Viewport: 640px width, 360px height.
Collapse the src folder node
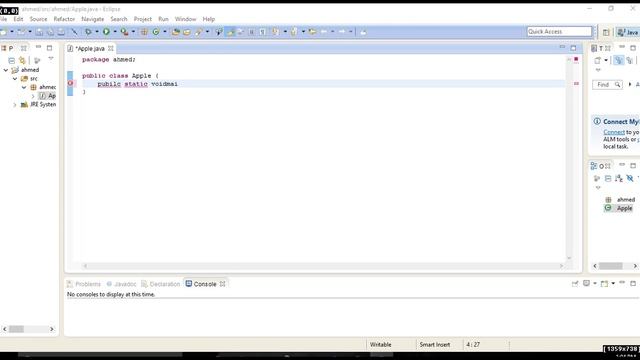[x=15, y=78]
